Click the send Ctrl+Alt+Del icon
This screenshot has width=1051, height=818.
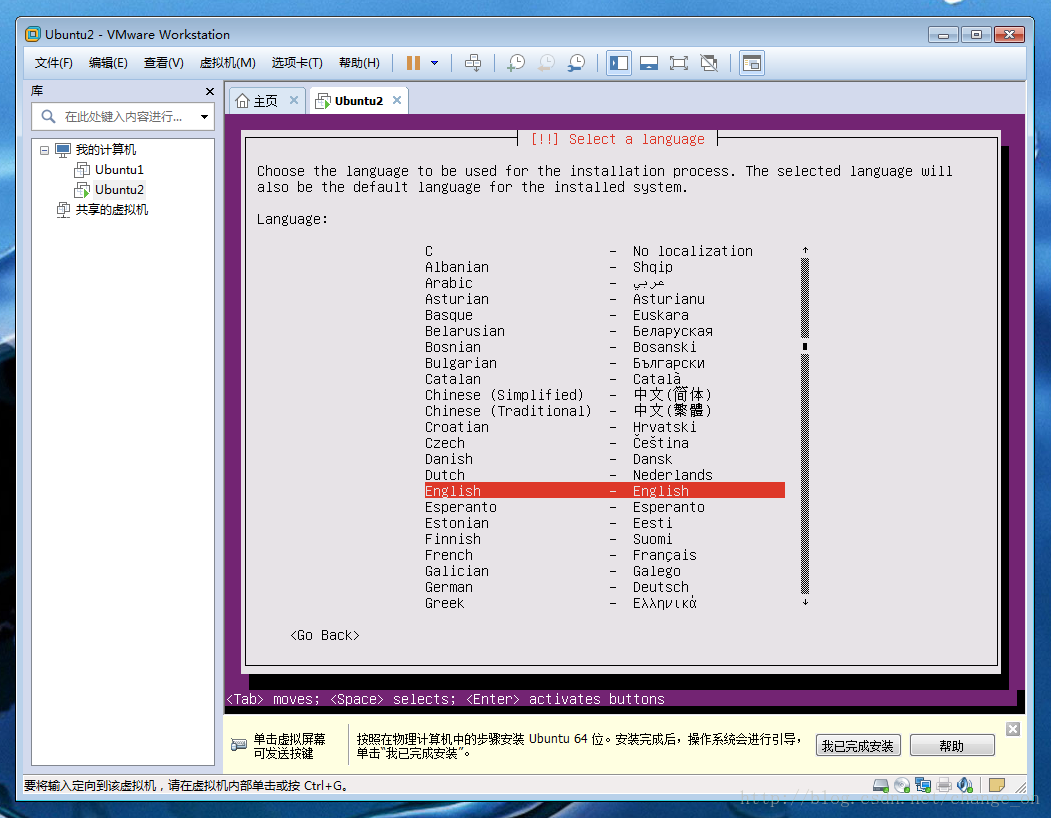click(473, 63)
